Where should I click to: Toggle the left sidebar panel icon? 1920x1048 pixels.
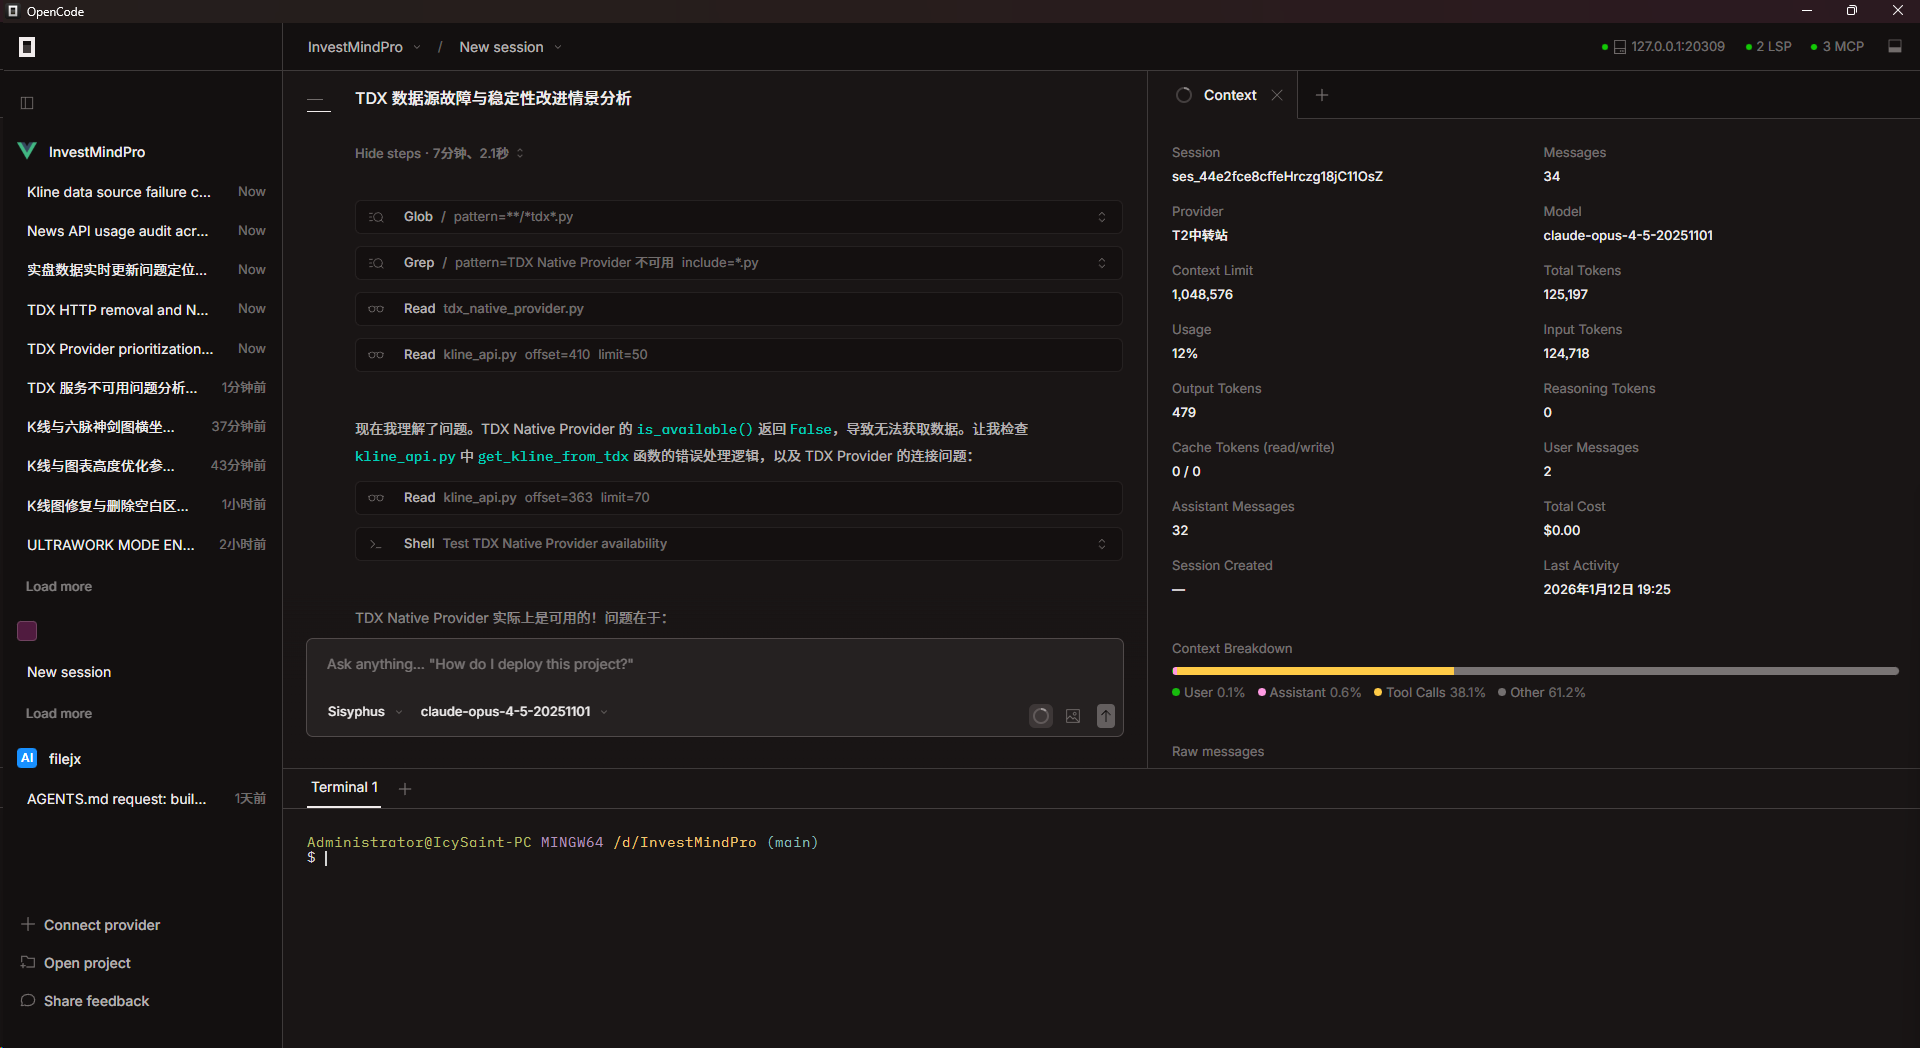27,103
